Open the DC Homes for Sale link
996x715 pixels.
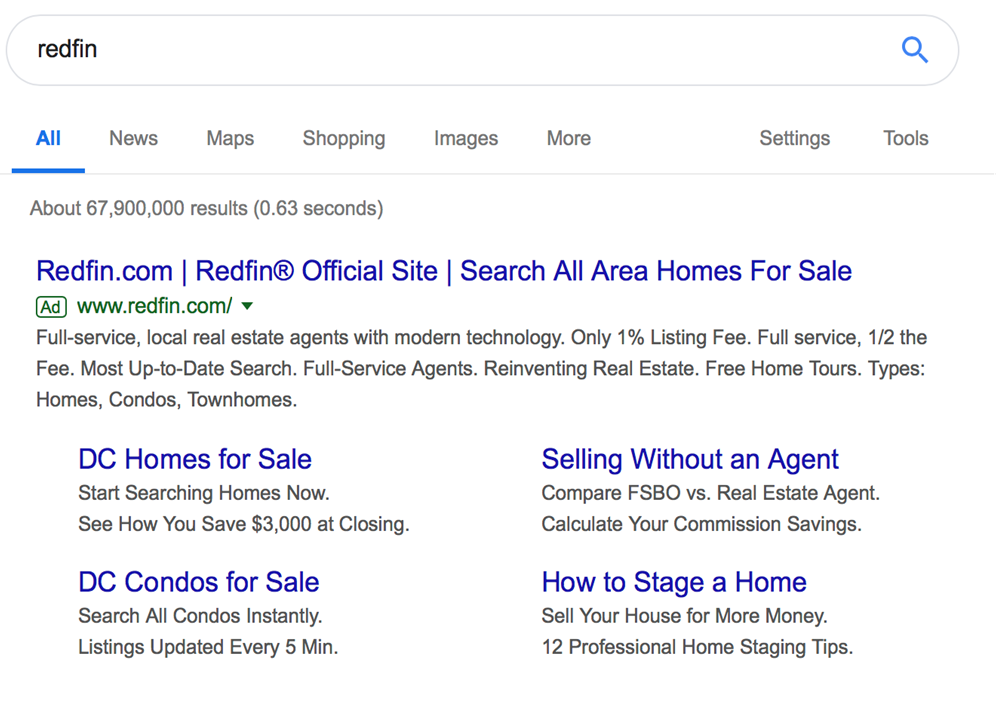[x=195, y=459]
